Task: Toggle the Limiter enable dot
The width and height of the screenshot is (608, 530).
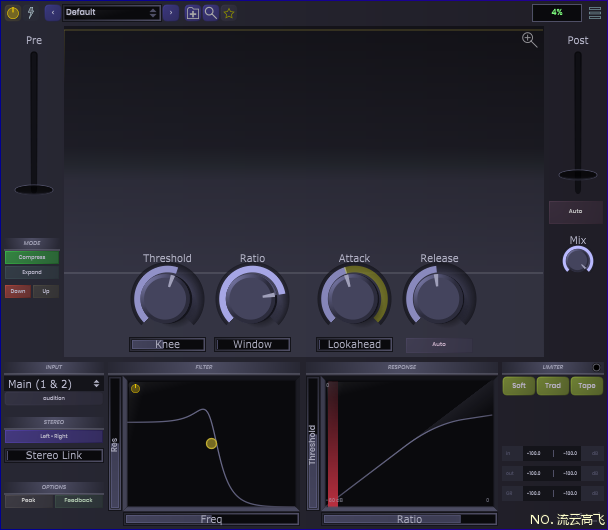Action: pos(596,367)
